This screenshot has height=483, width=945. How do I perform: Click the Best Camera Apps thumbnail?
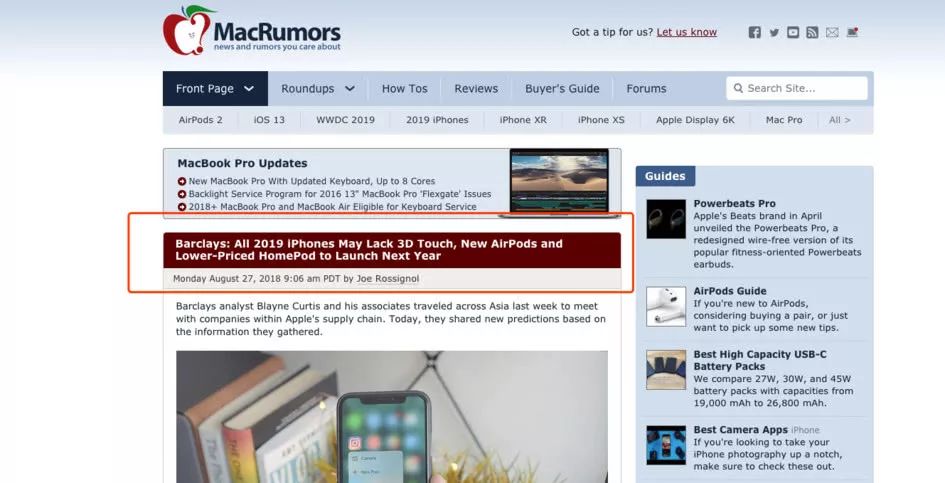(x=666, y=445)
